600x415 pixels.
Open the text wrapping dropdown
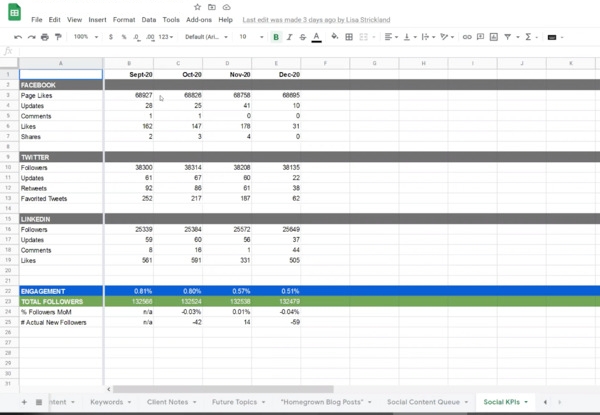428,37
